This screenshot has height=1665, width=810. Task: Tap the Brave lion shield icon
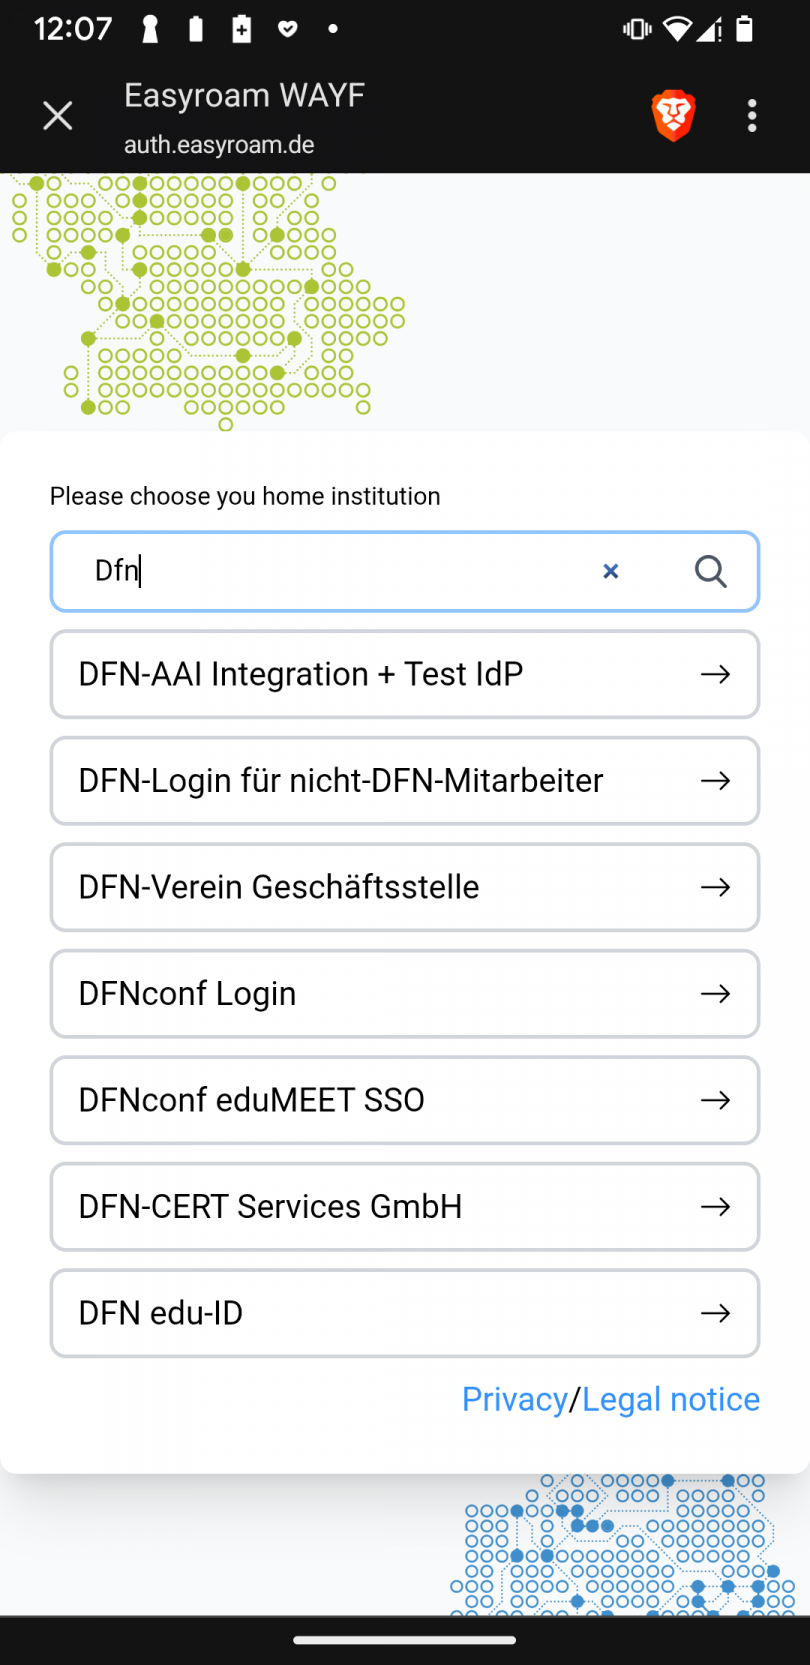click(673, 116)
